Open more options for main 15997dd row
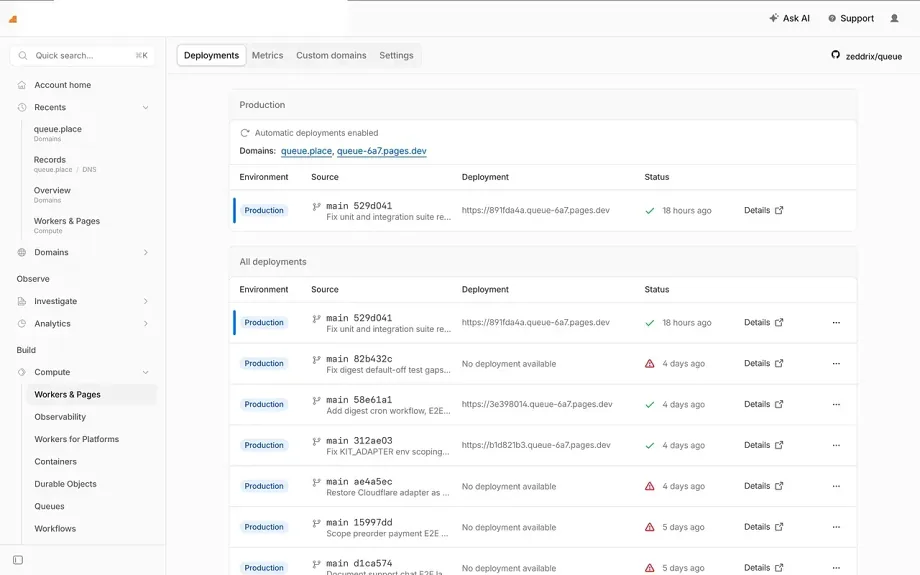920x575 pixels. [x=836, y=527]
